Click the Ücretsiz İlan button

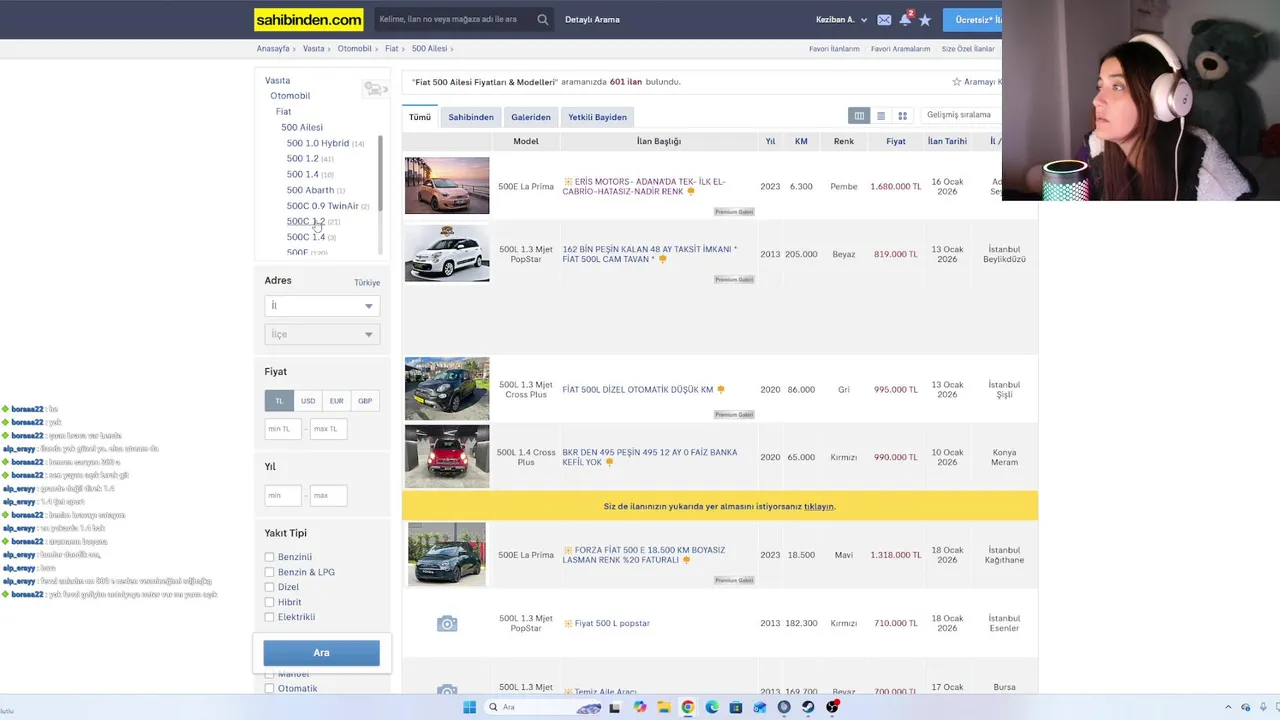[974, 20]
